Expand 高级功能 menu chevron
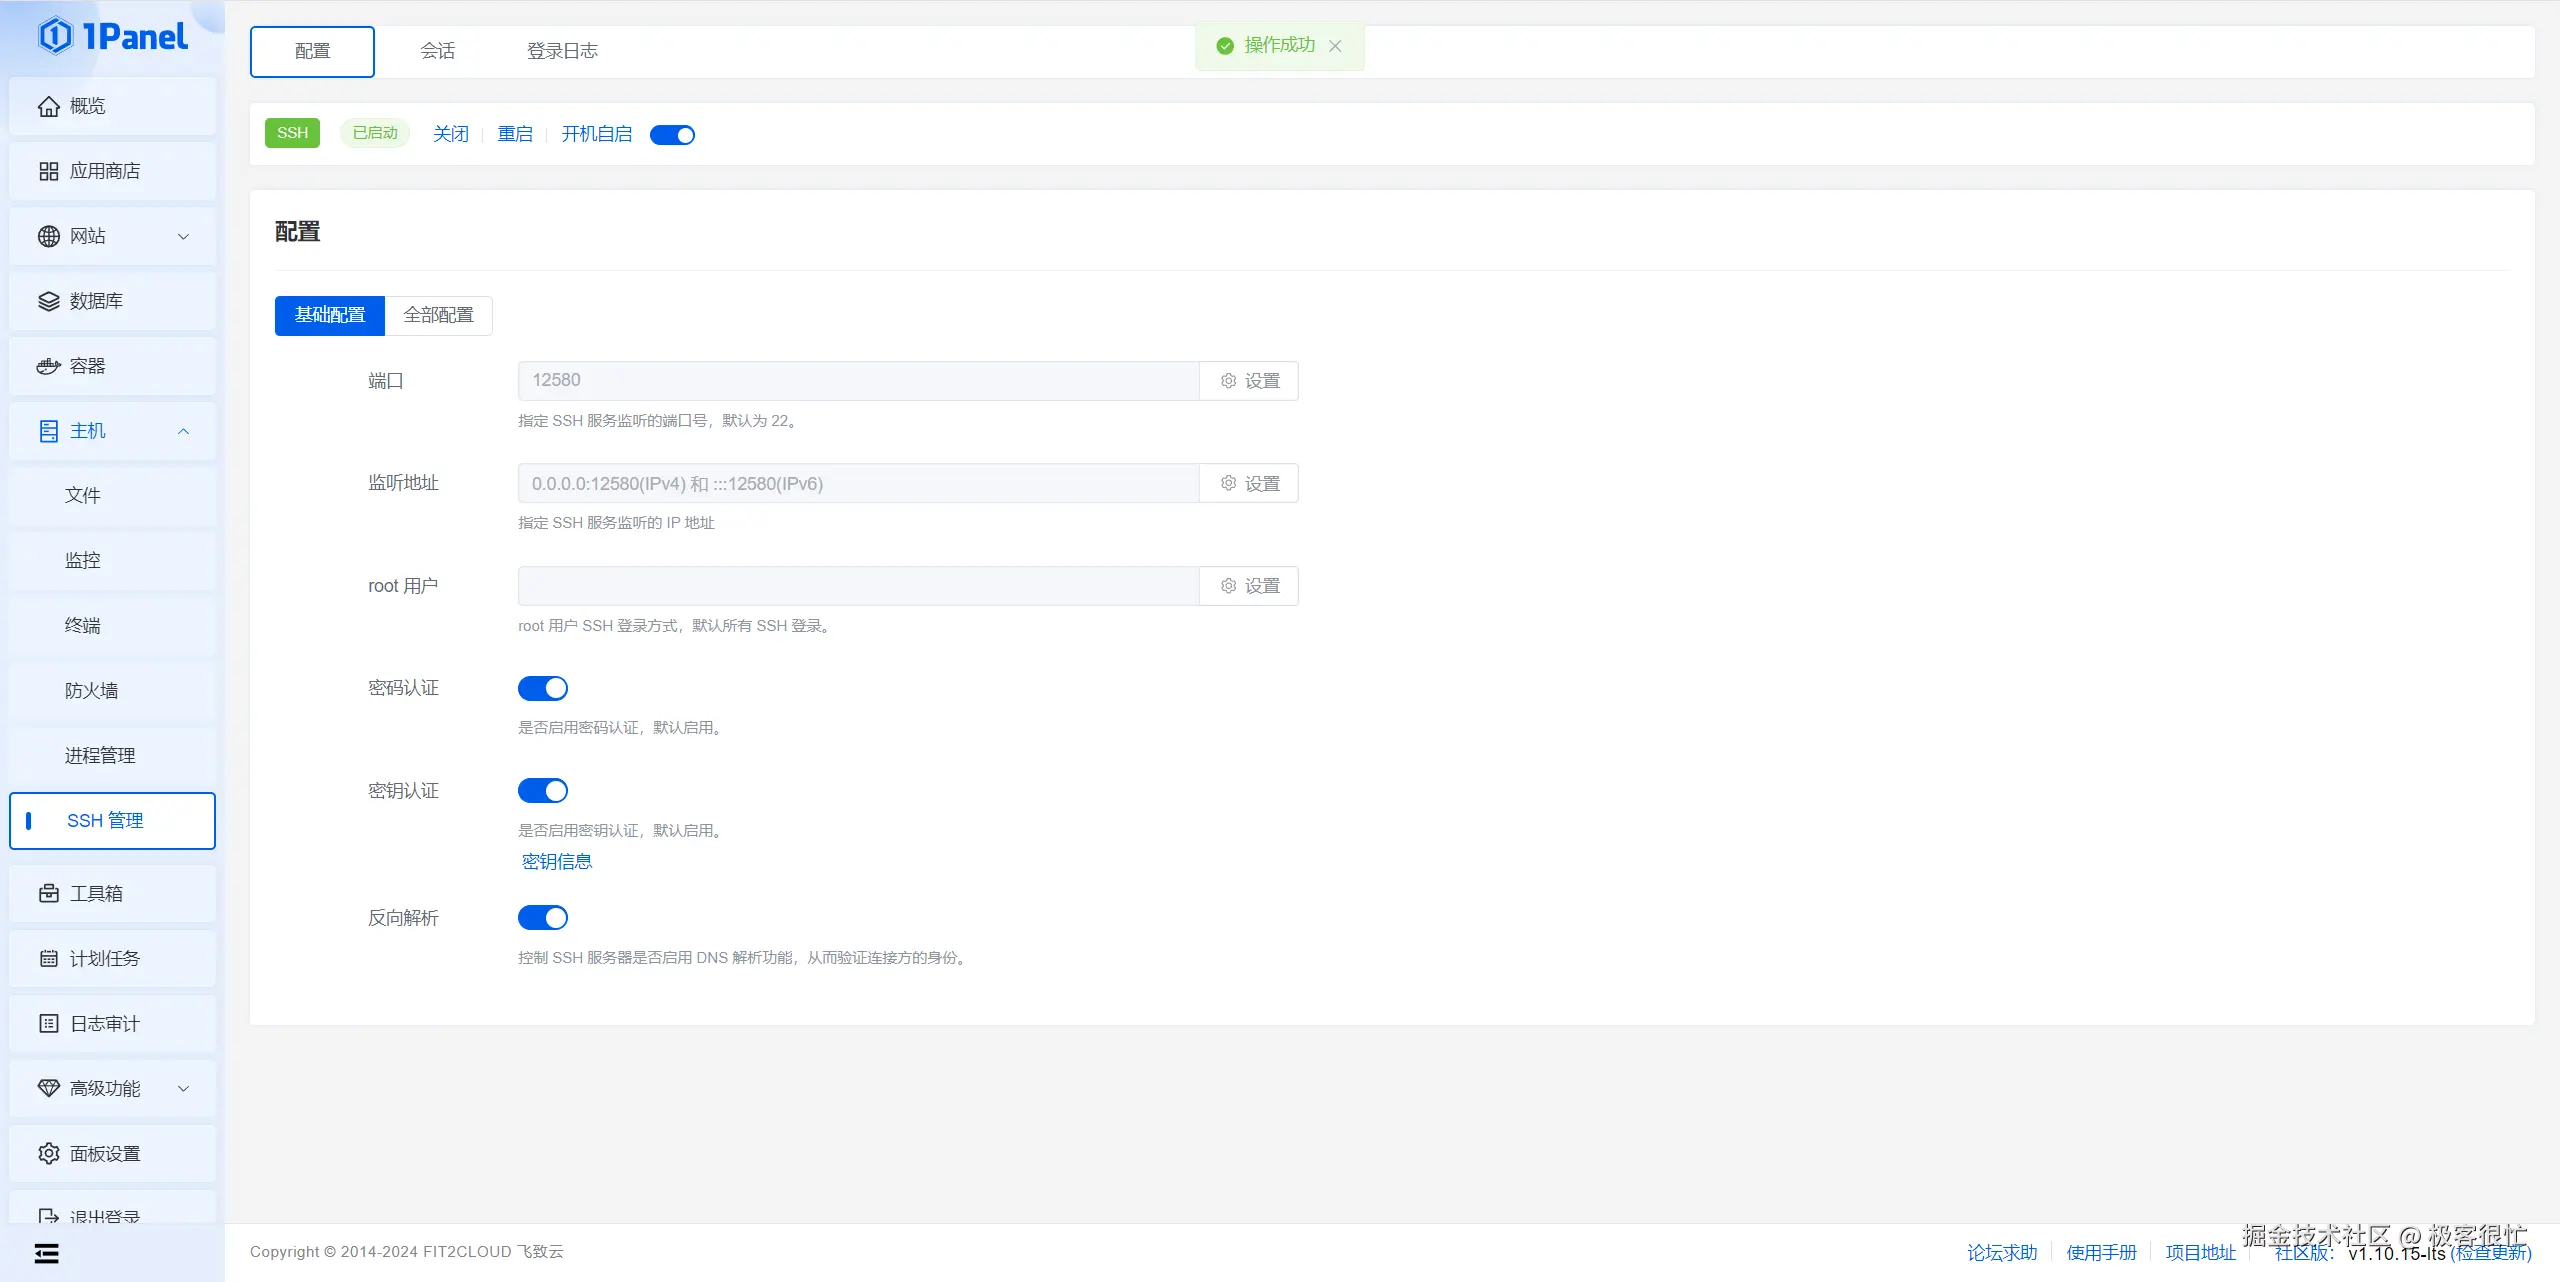This screenshot has width=2560, height=1282. click(x=183, y=1088)
